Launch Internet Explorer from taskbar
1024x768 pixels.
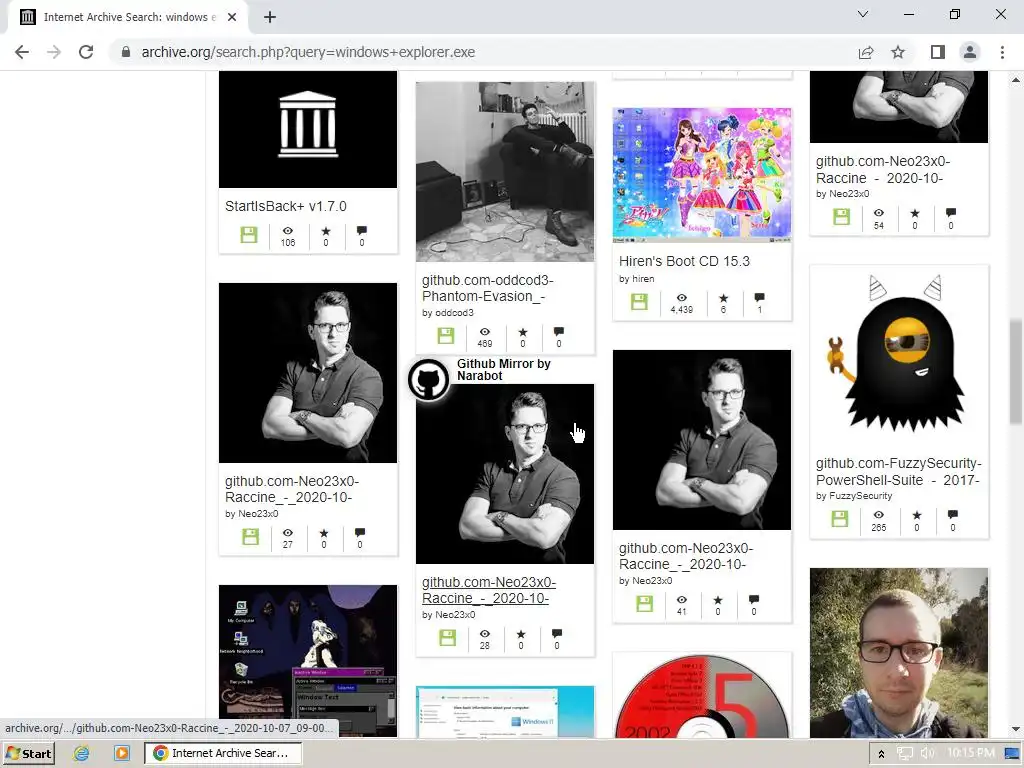[x=81, y=754]
